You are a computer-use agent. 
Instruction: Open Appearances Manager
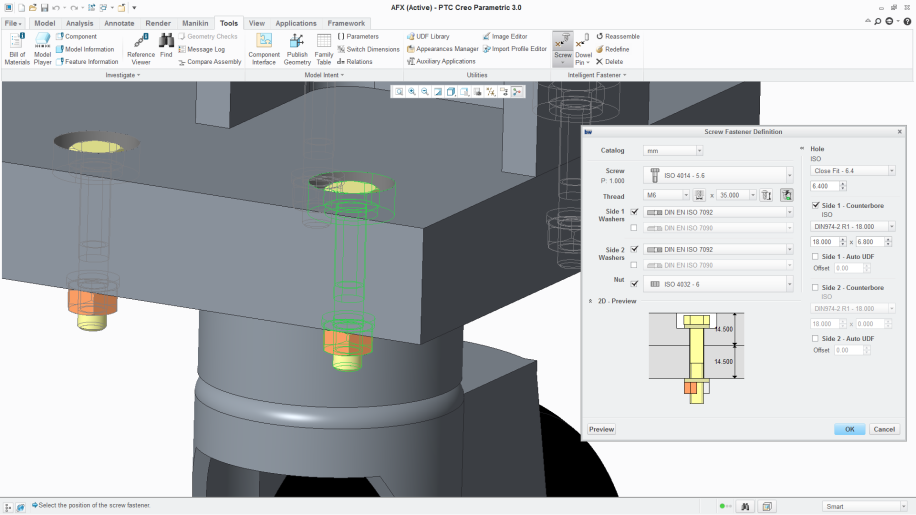tap(442, 49)
